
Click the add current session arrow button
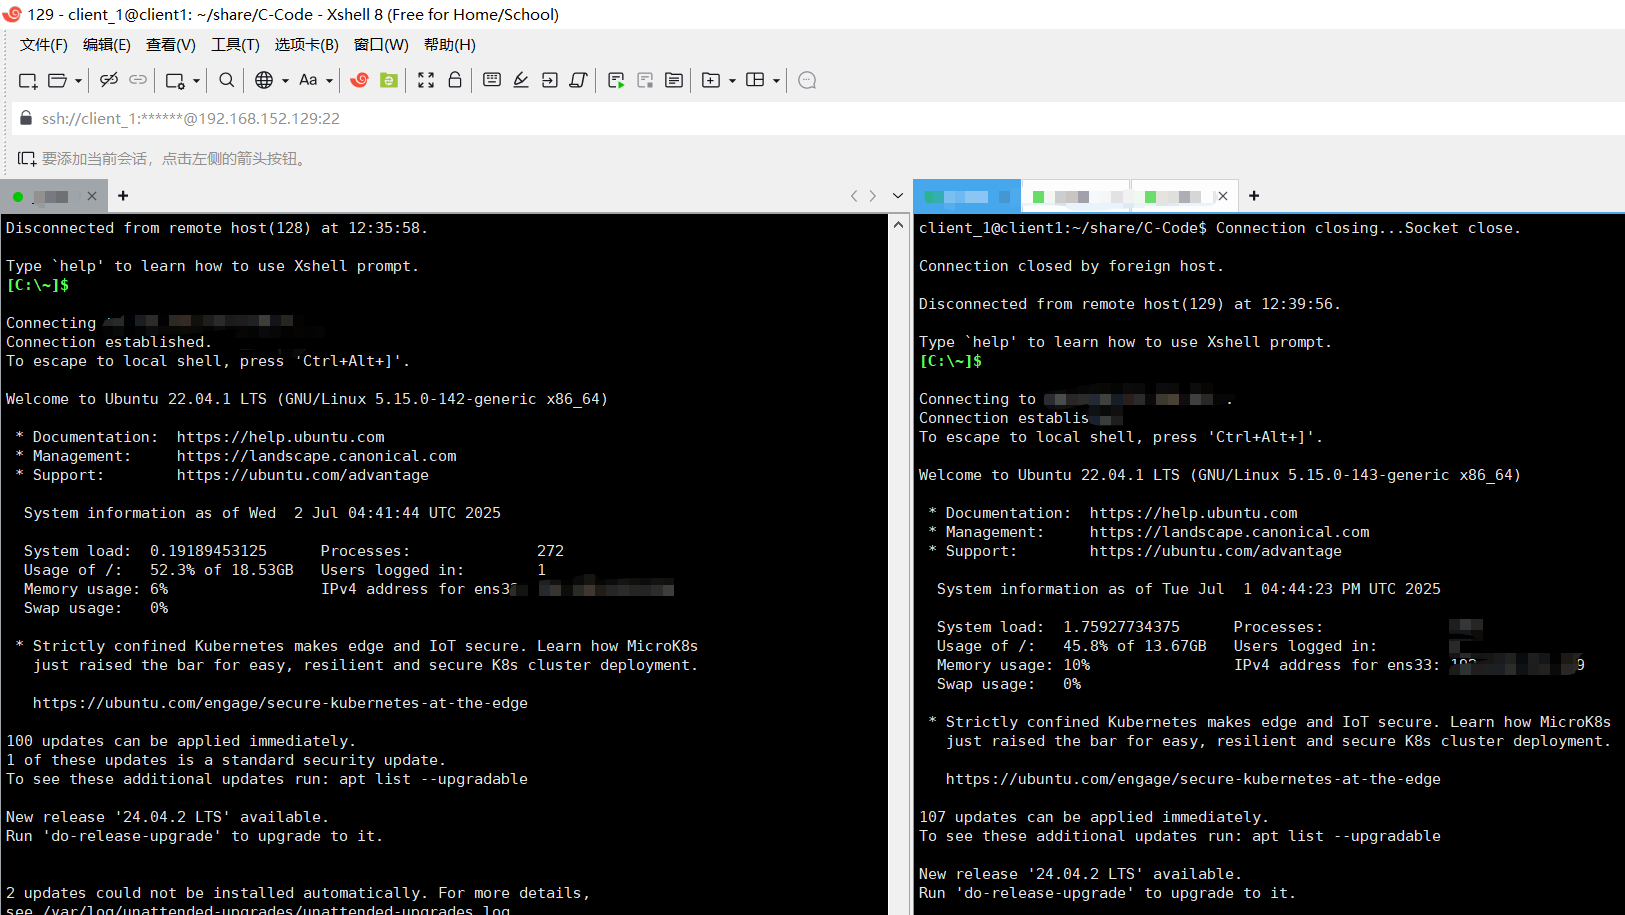click(27, 159)
